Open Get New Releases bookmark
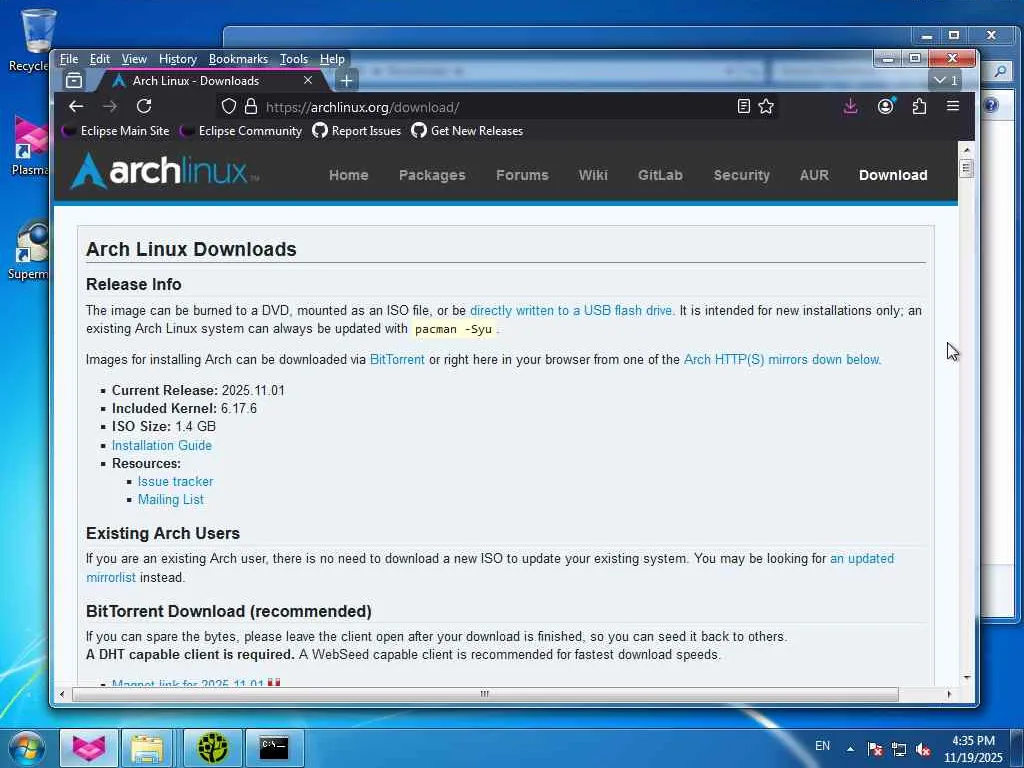The height and width of the screenshot is (768, 1024). (x=468, y=131)
